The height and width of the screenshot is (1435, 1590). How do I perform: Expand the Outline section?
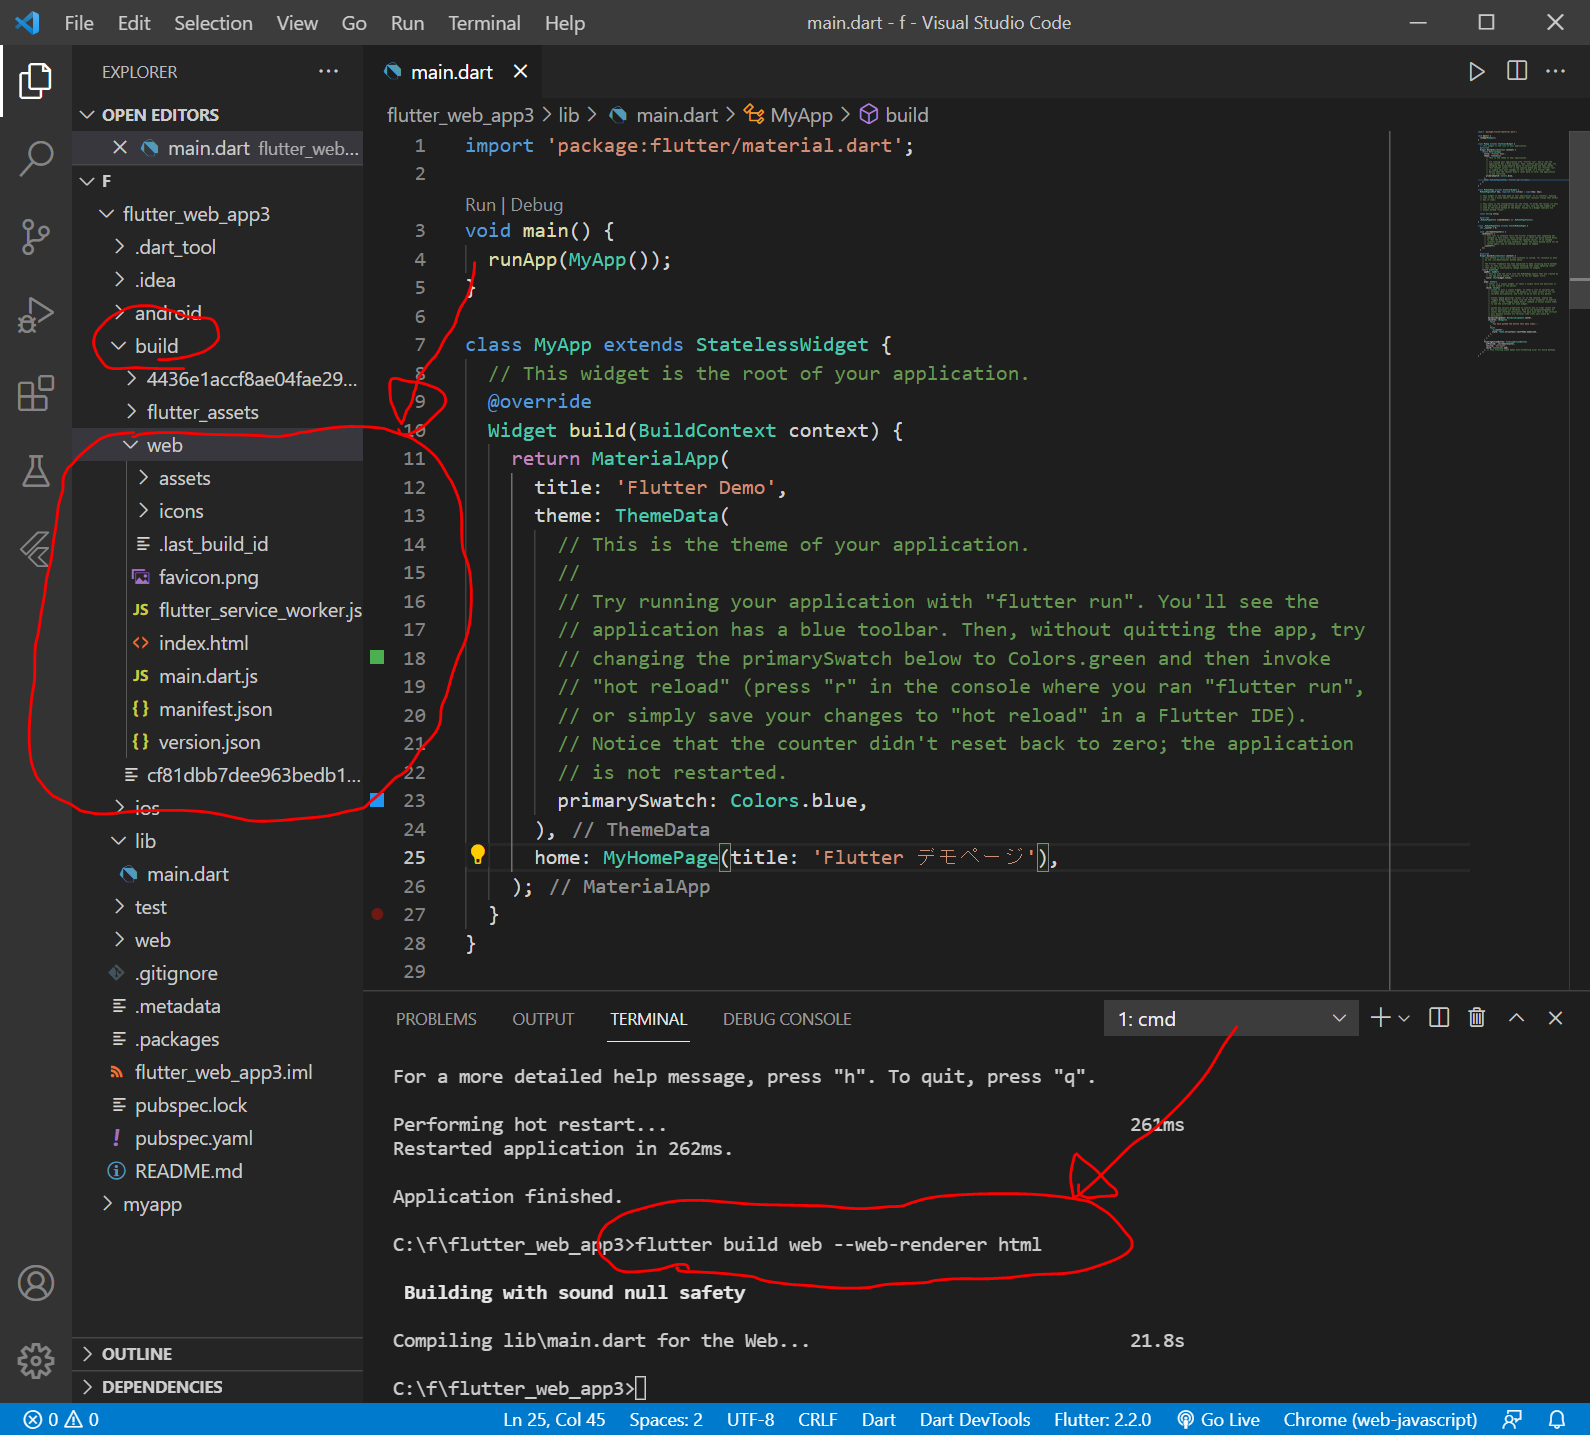pyautogui.click(x=217, y=1354)
